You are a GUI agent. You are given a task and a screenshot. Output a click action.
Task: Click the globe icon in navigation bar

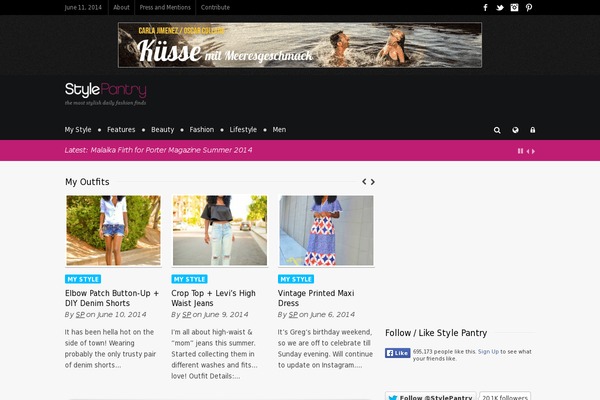pos(515,130)
